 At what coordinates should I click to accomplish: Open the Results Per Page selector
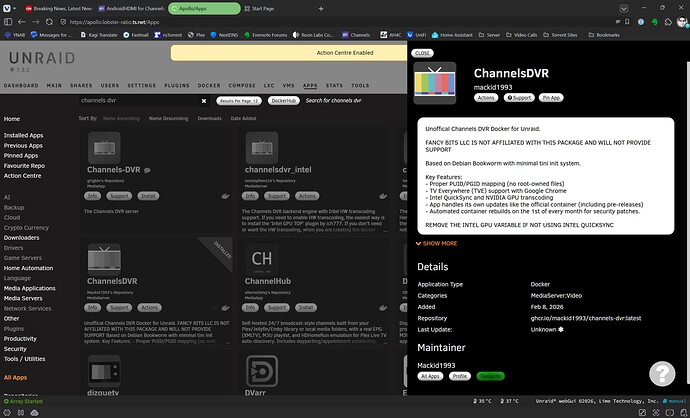pyautogui.click(x=239, y=101)
